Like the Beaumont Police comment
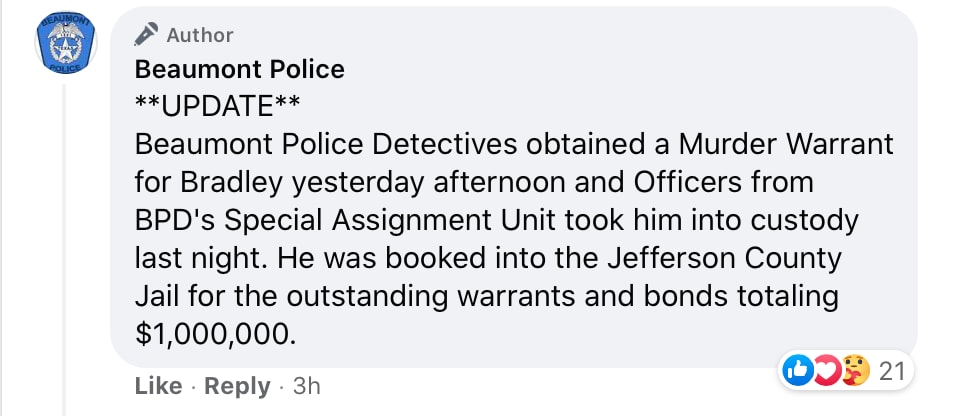The width and height of the screenshot is (954, 416). 158,386
